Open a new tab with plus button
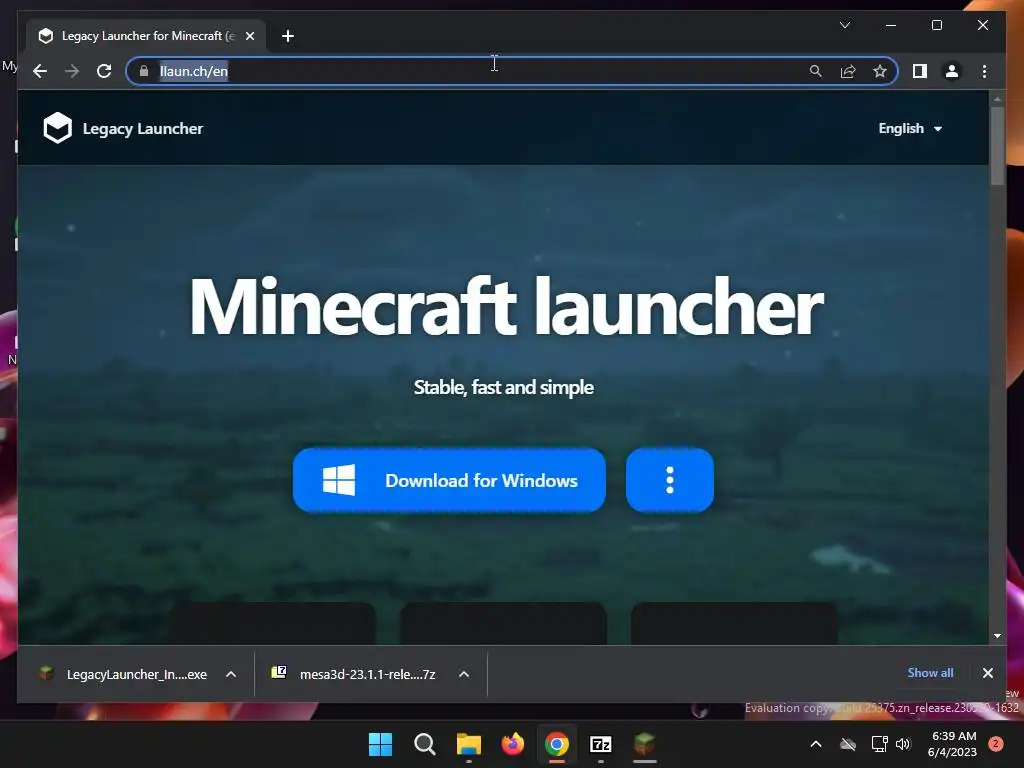 [288, 36]
